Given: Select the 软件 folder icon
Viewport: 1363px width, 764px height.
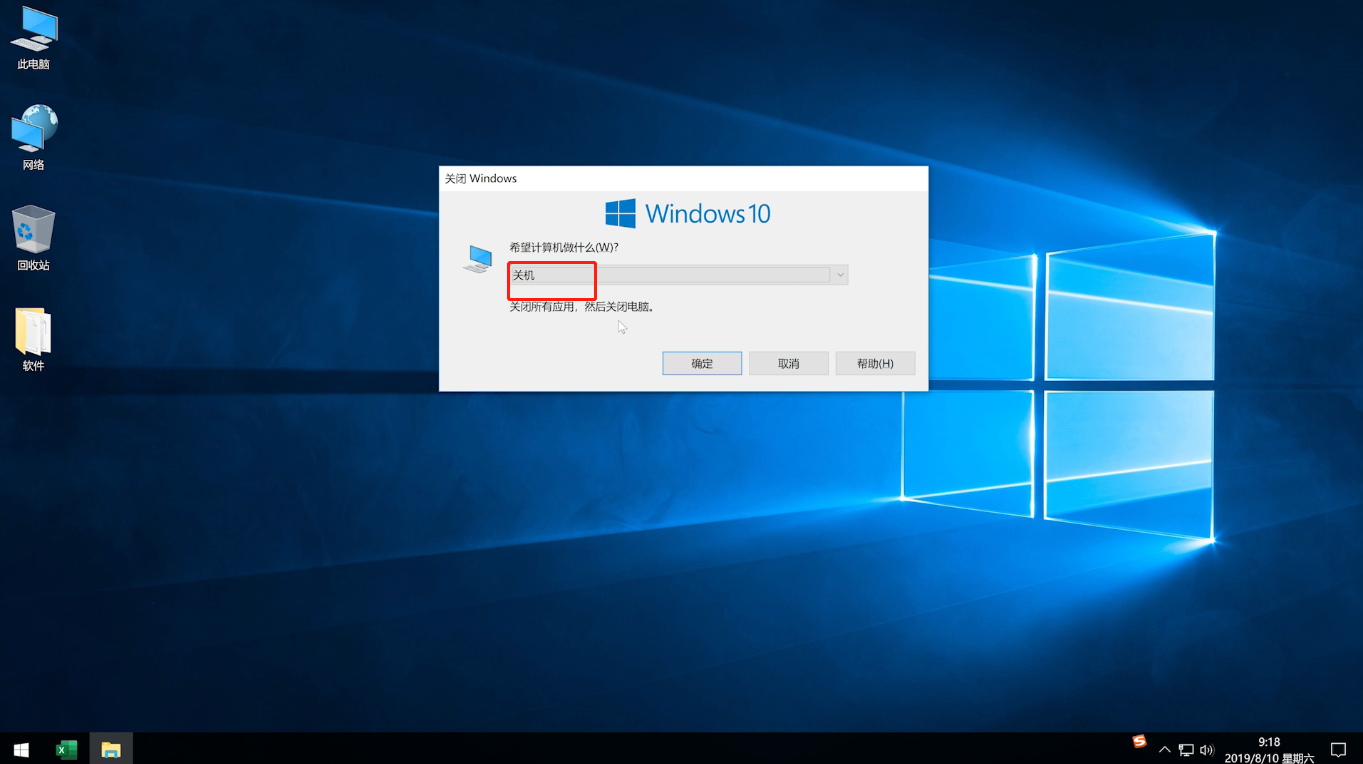Looking at the screenshot, I should [x=33, y=340].
